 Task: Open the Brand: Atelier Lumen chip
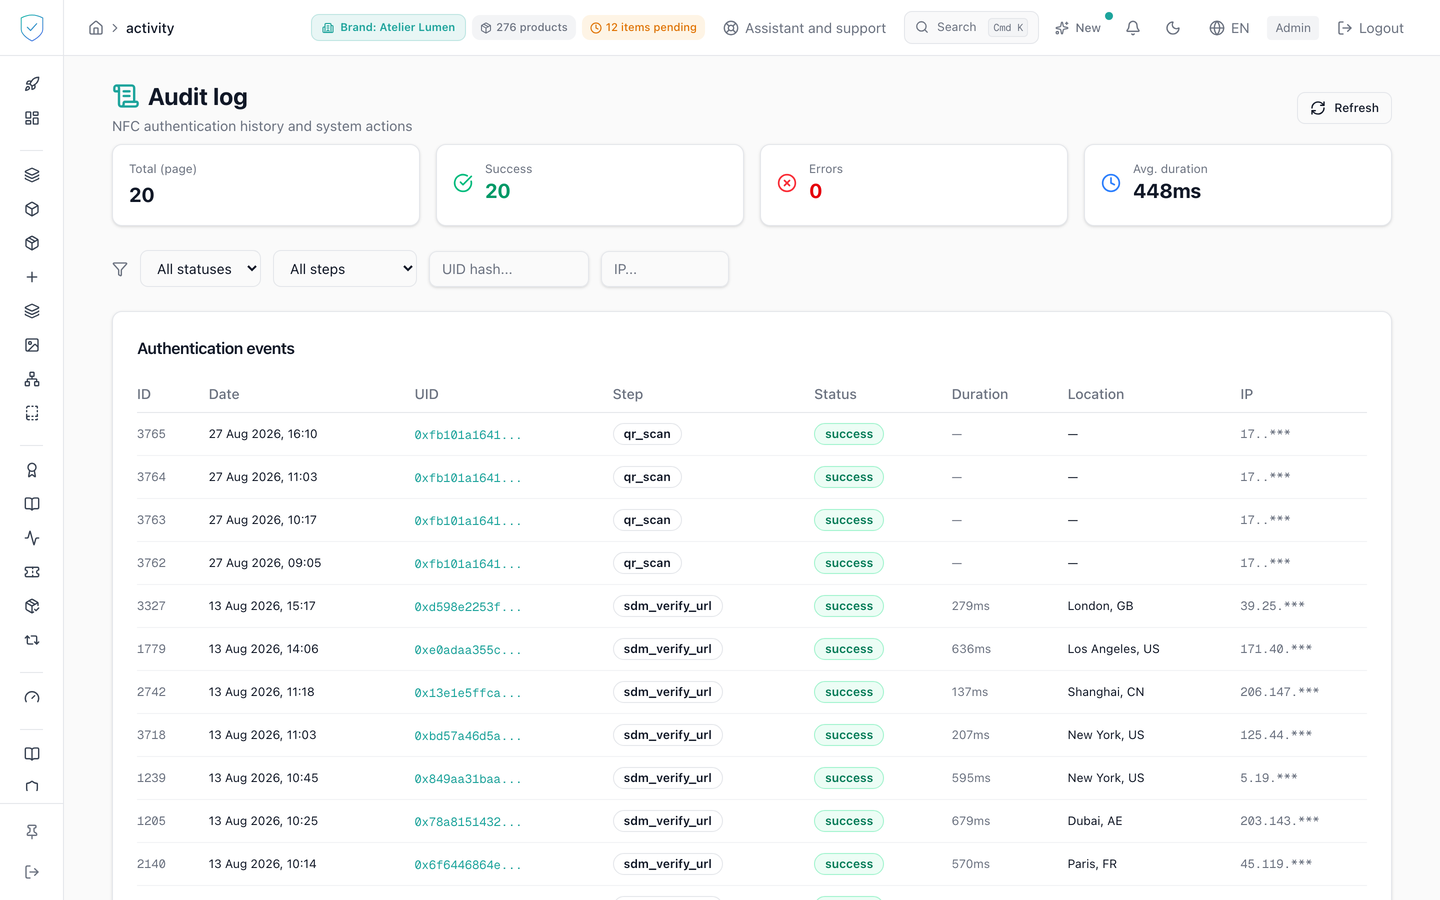tap(388, 28)
